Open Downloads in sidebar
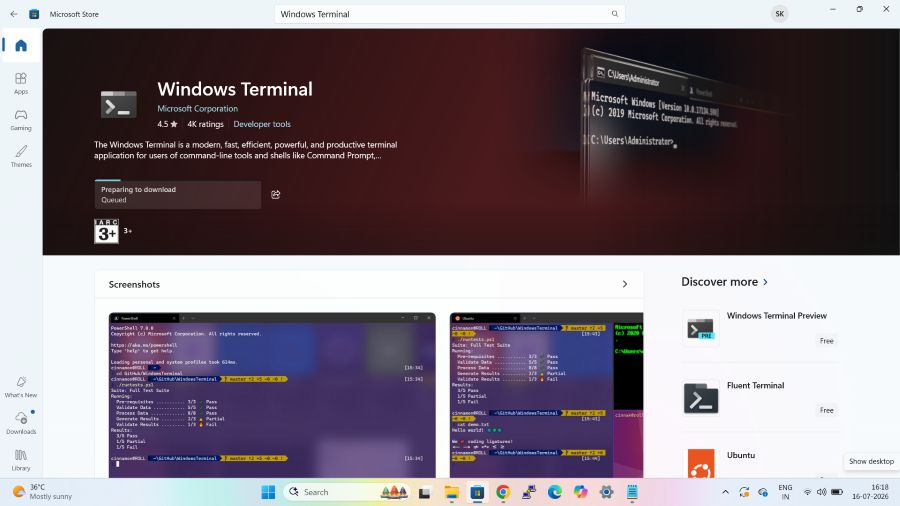The image size is (900, 506). [x=21, y=423]
